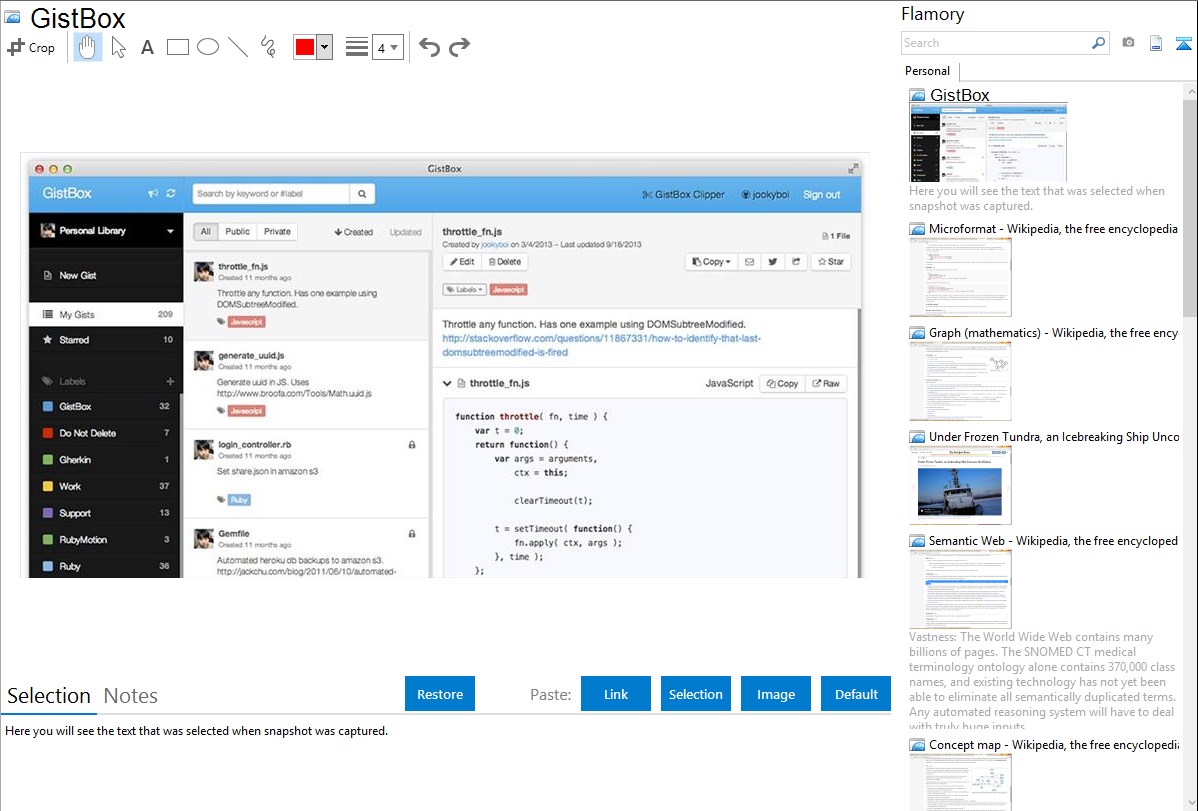Select the Concept map snapshot title

click(1053, 745)
